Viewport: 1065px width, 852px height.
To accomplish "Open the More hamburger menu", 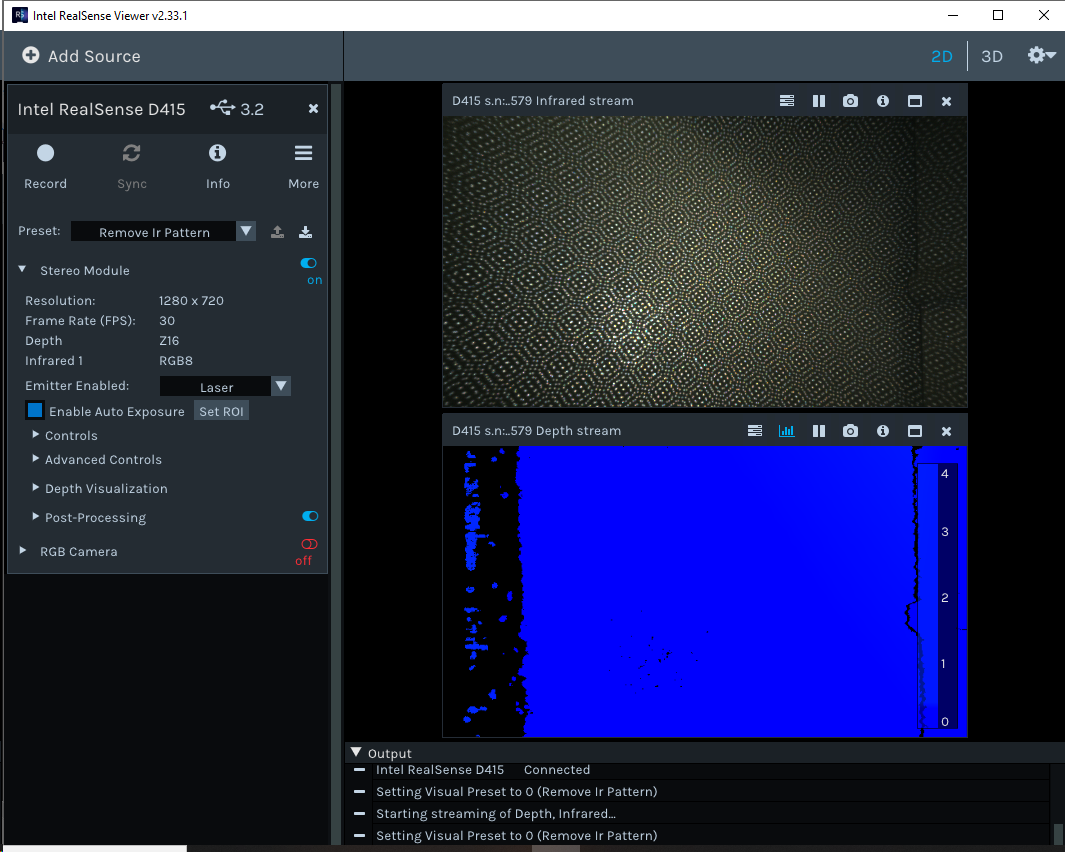I will tap(304, 154).
